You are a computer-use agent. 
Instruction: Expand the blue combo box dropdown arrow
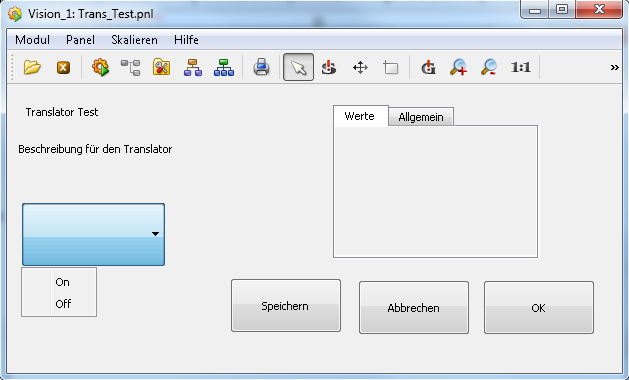[155, 234]
